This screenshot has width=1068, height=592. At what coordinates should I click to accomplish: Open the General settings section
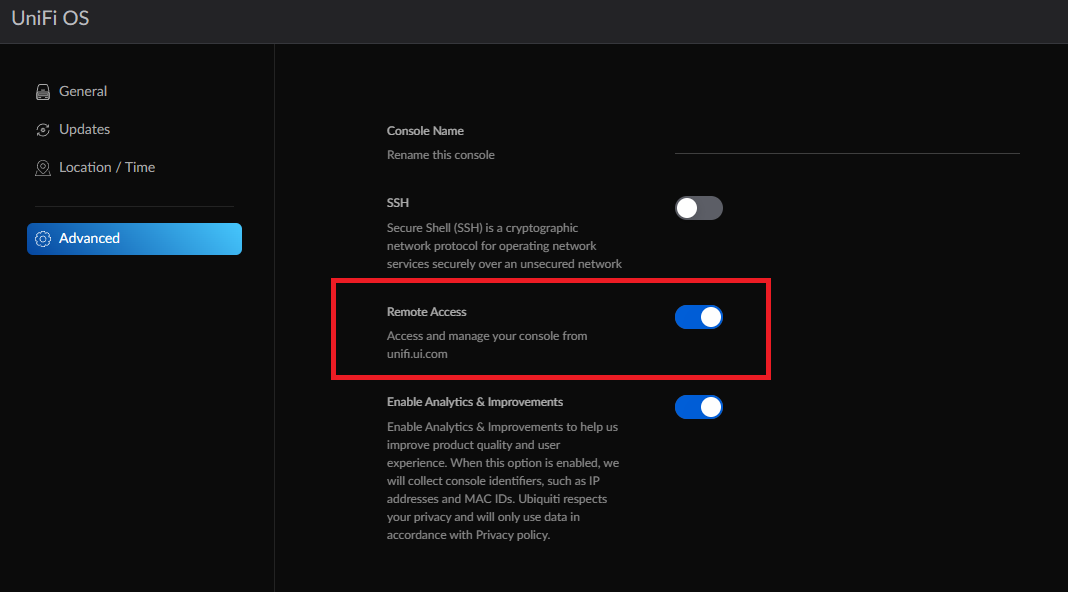click(x=83, y=91)
